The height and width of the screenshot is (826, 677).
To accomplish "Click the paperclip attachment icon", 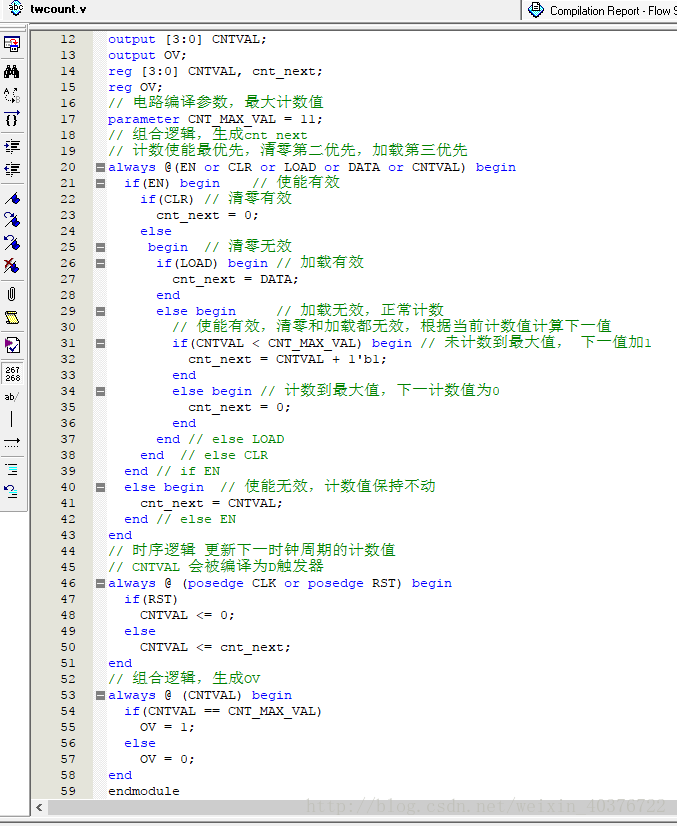I will tap(12, 294).
